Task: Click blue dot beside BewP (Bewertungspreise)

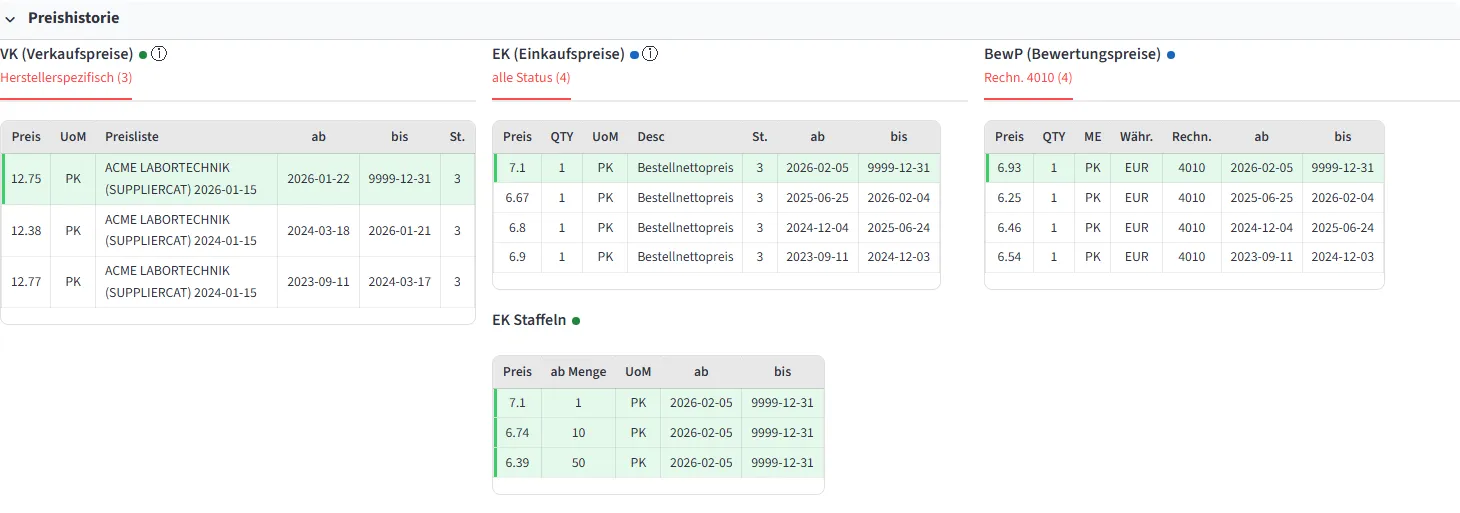Action: [1171, 55]
